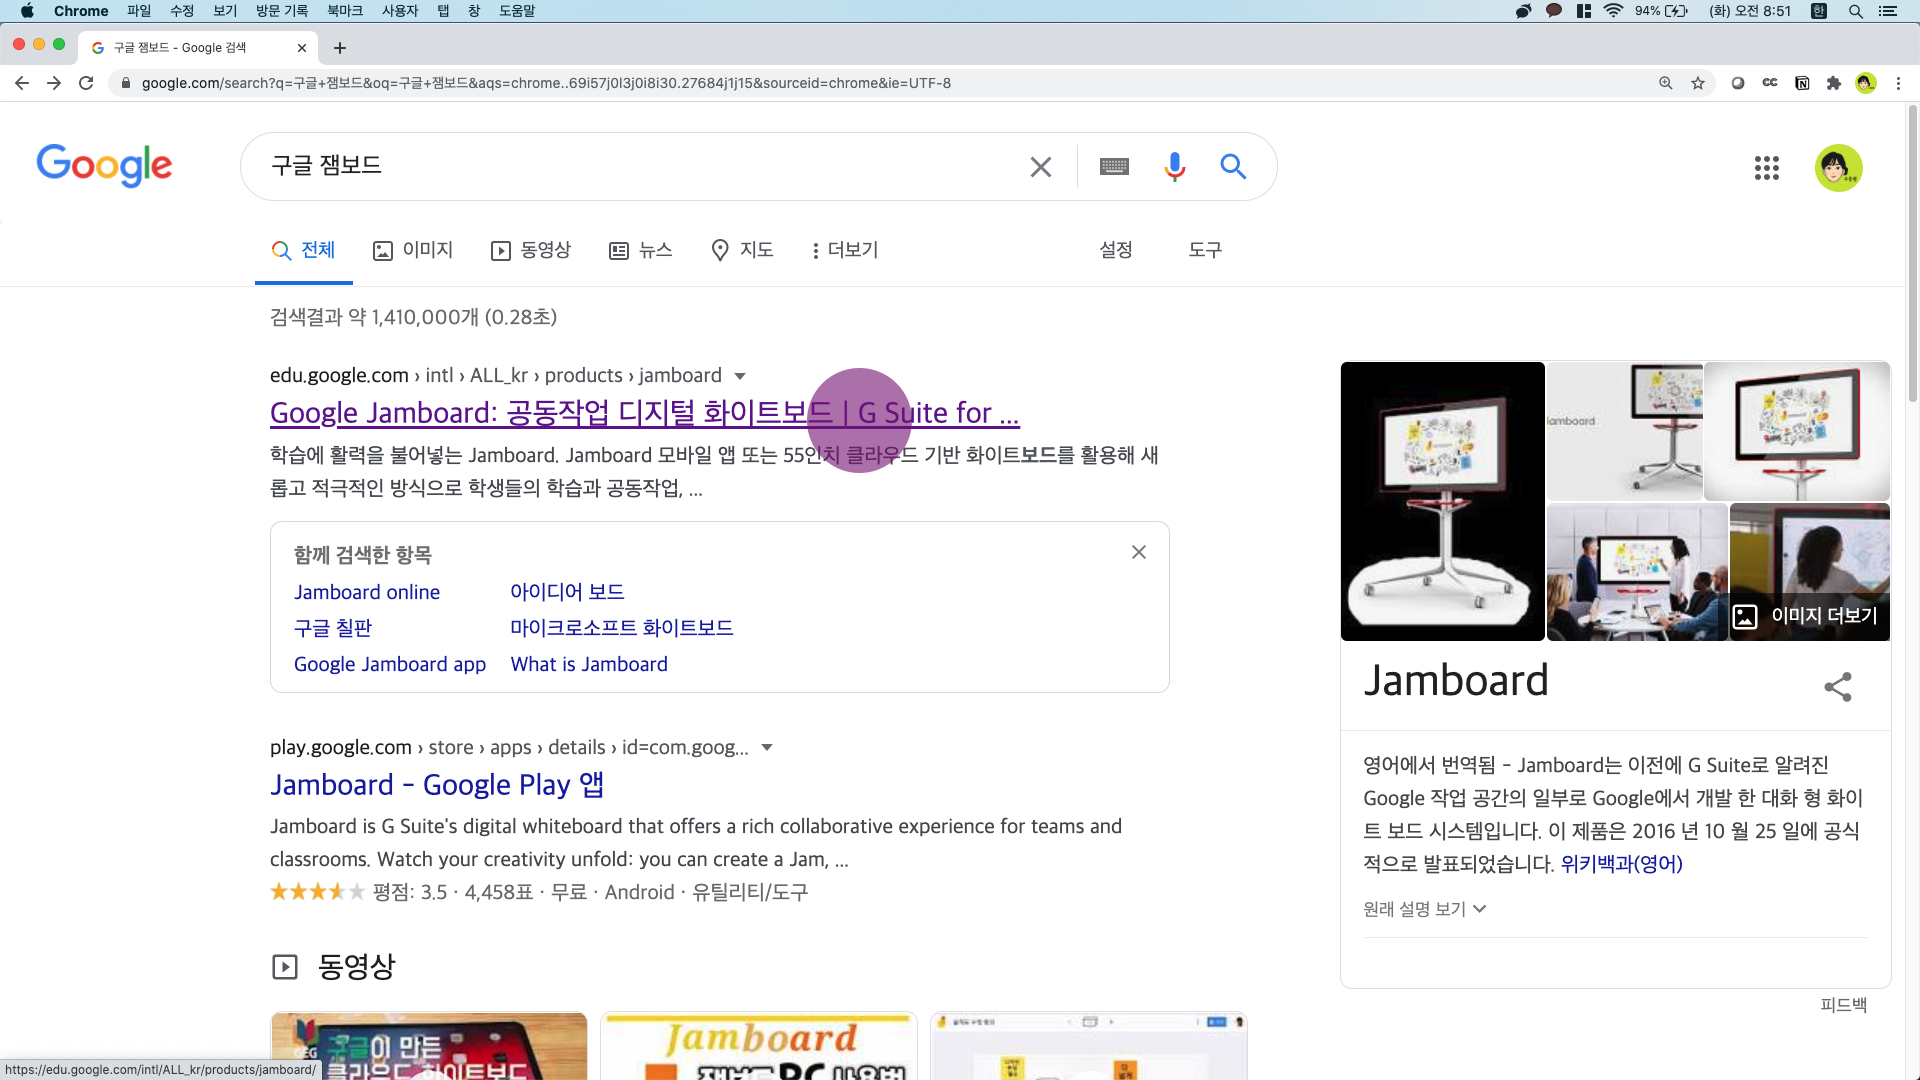Click the blue search magnifier button

(x=1232, y=166)
